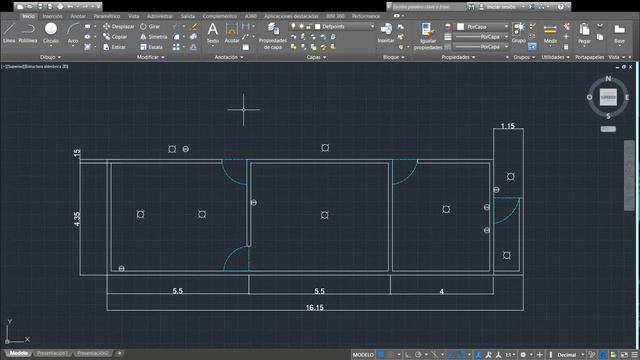
Task: Click the new file icon in quick access toolbar
Action: (20, 7)
